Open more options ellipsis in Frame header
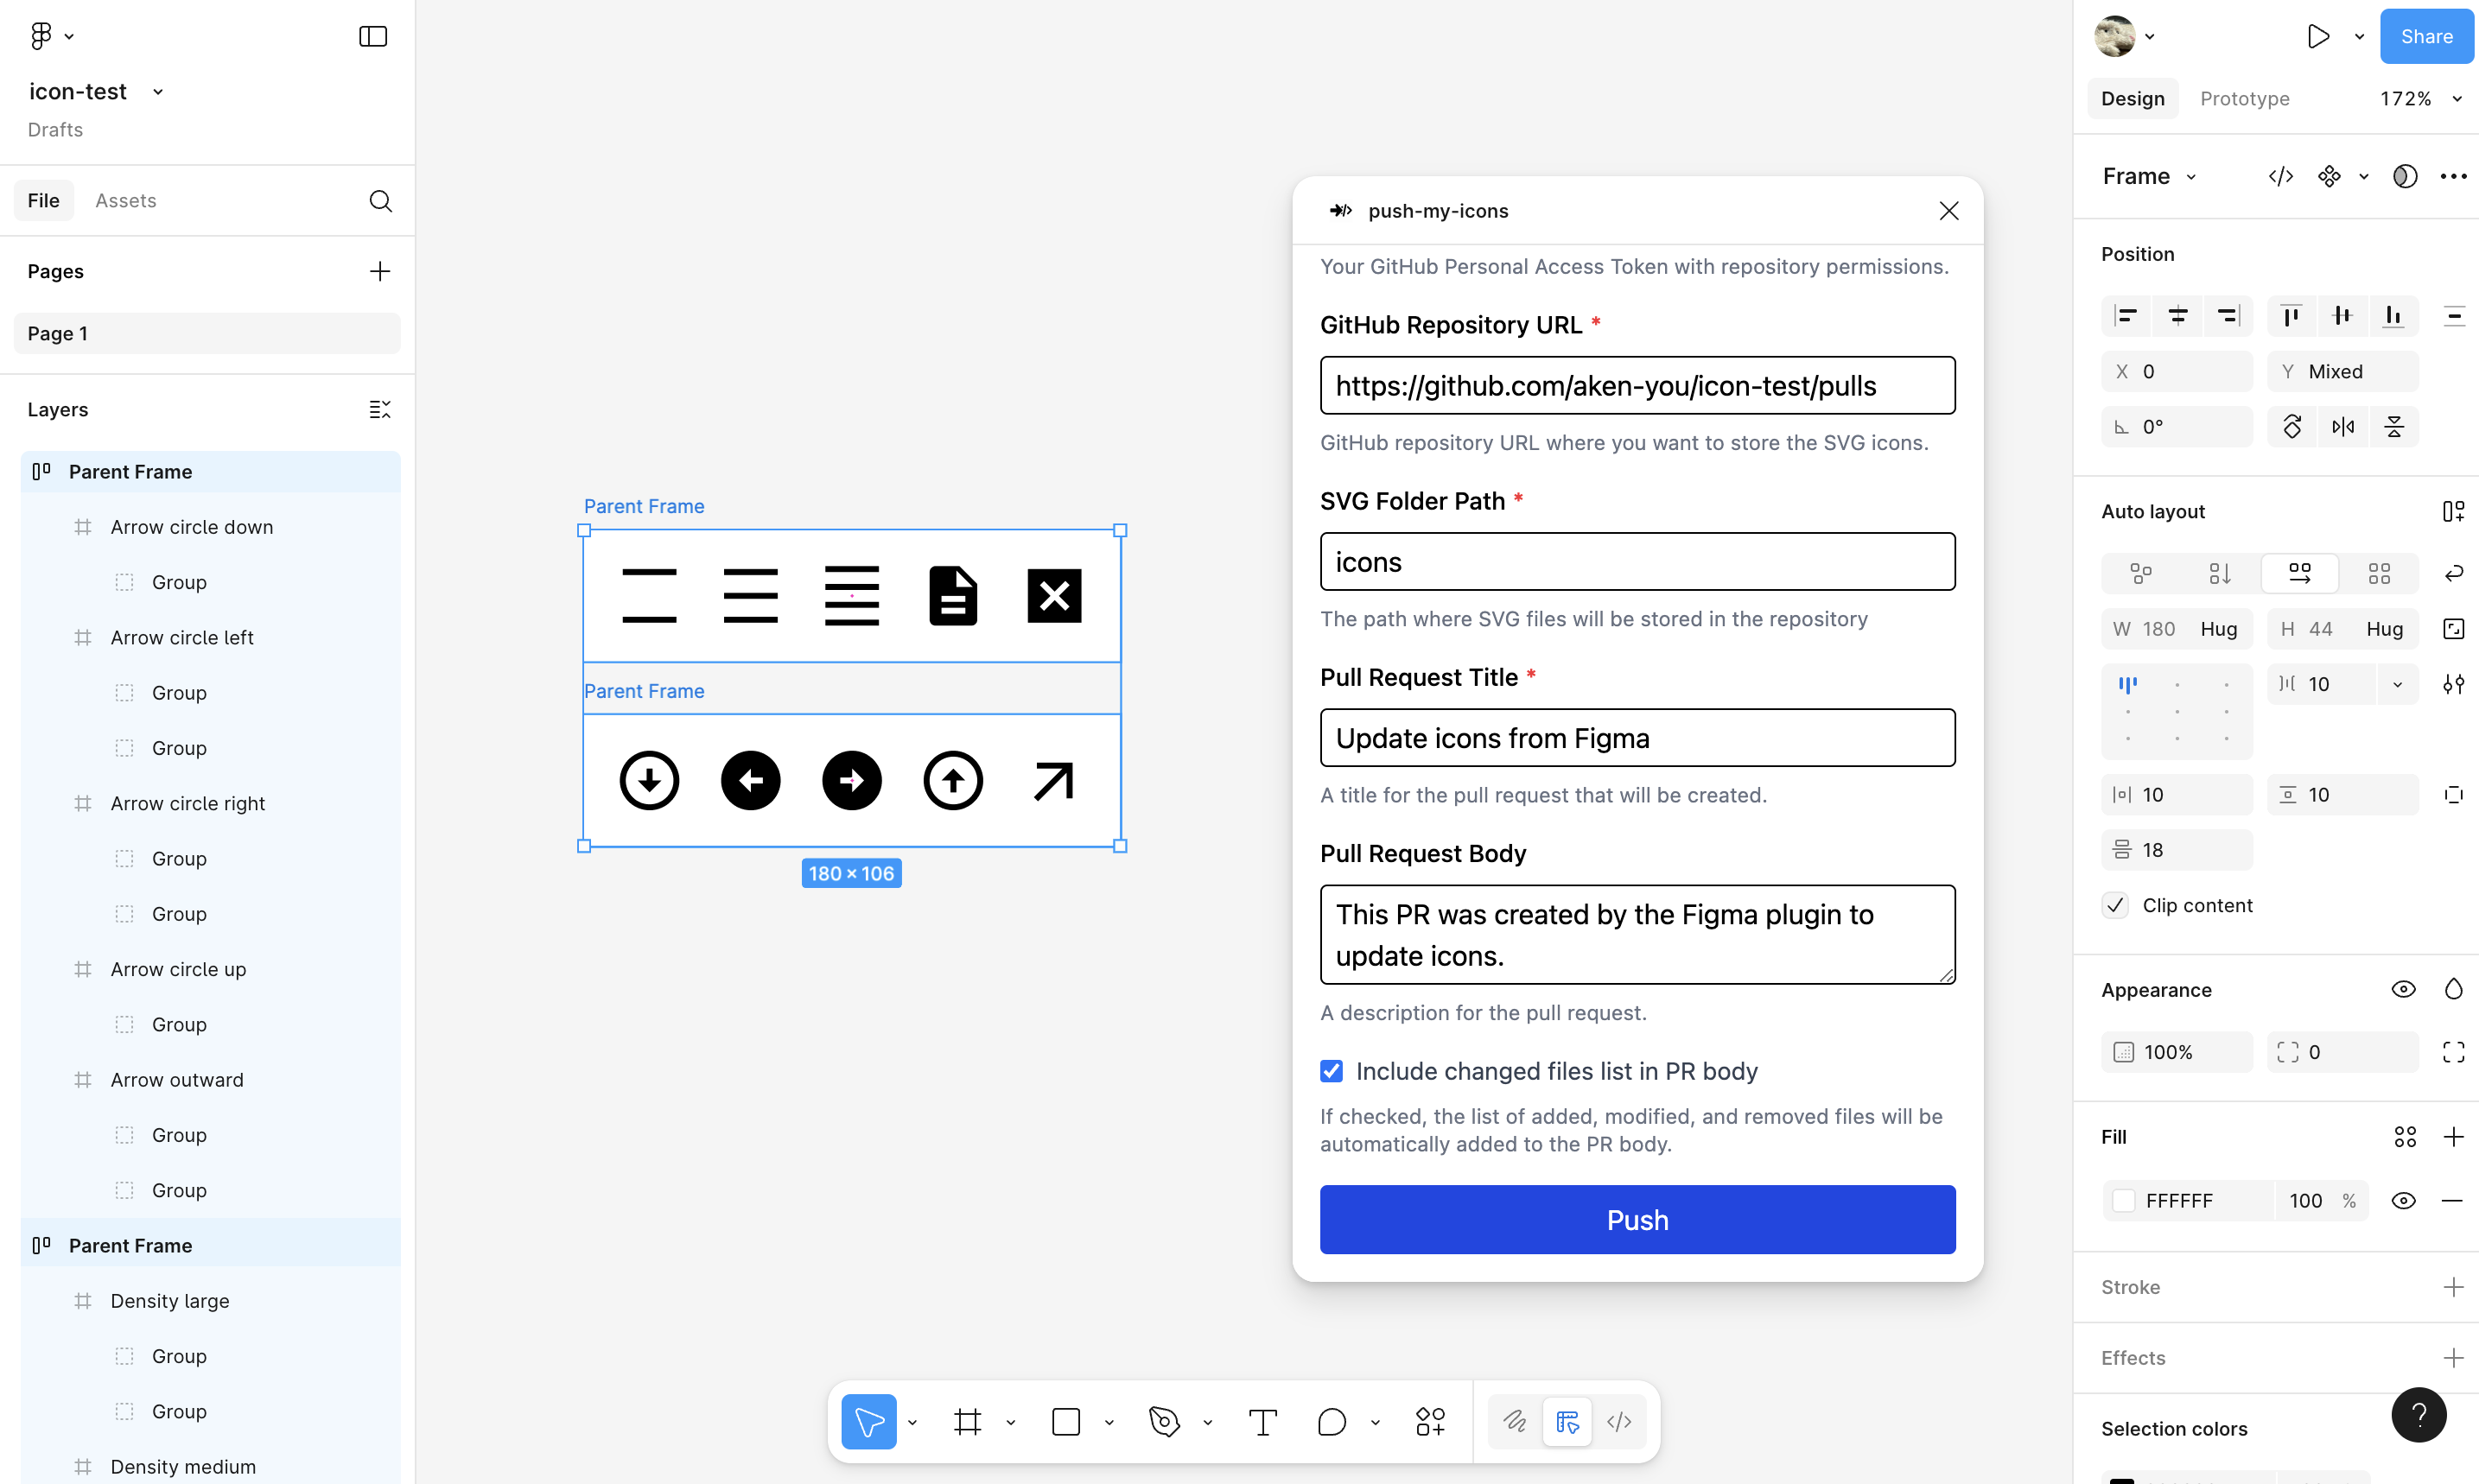This screenshot has width=2479, height=1484. point(2453,176)
